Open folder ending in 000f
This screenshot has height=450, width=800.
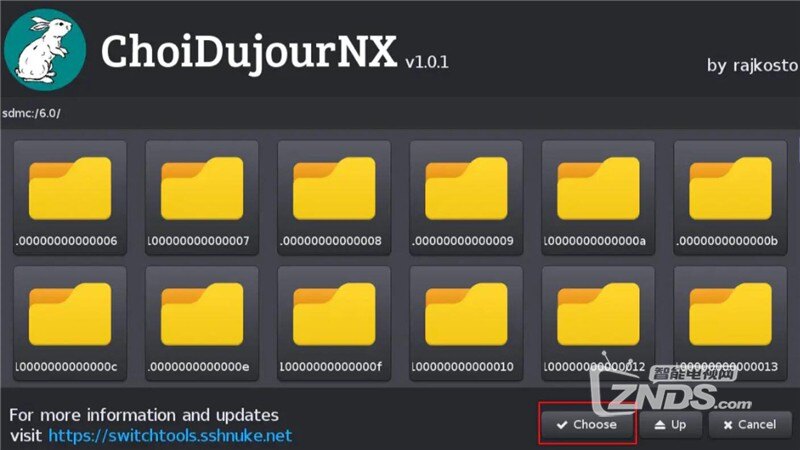pos(334,323)
